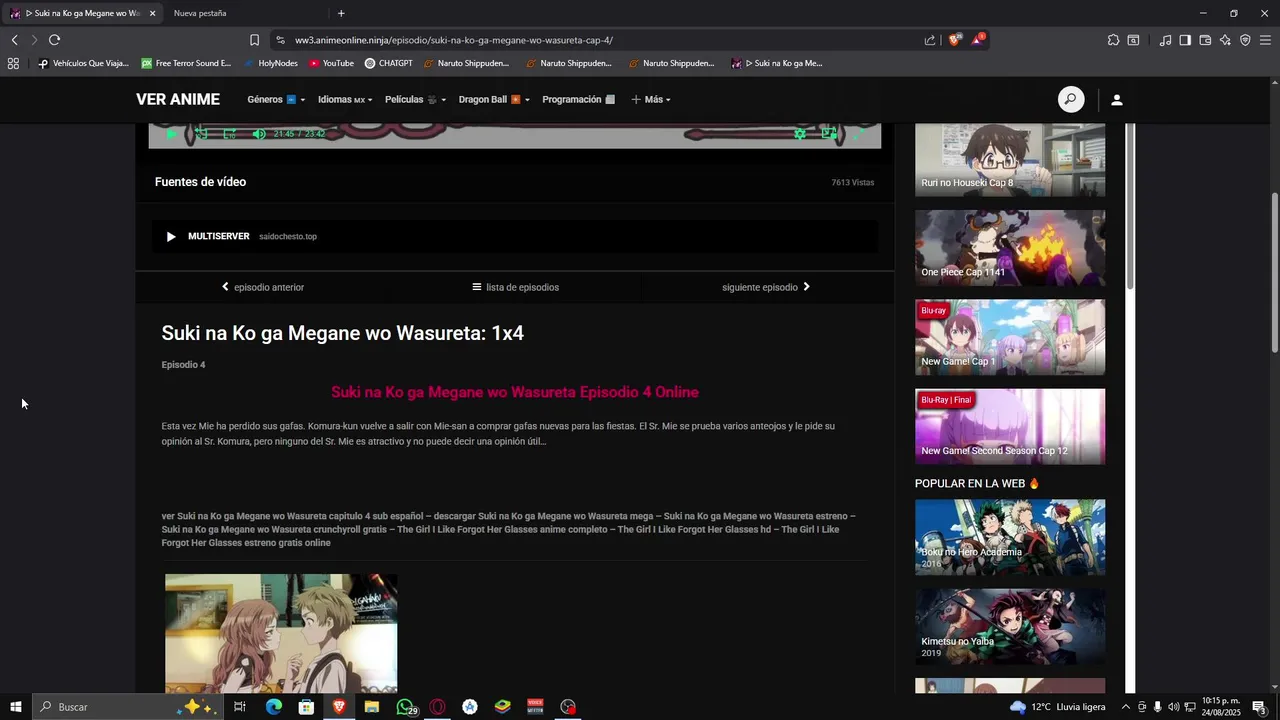Open the playlist music note icon
Screen dimensions: 1280x720
(x=1165, y=40)
